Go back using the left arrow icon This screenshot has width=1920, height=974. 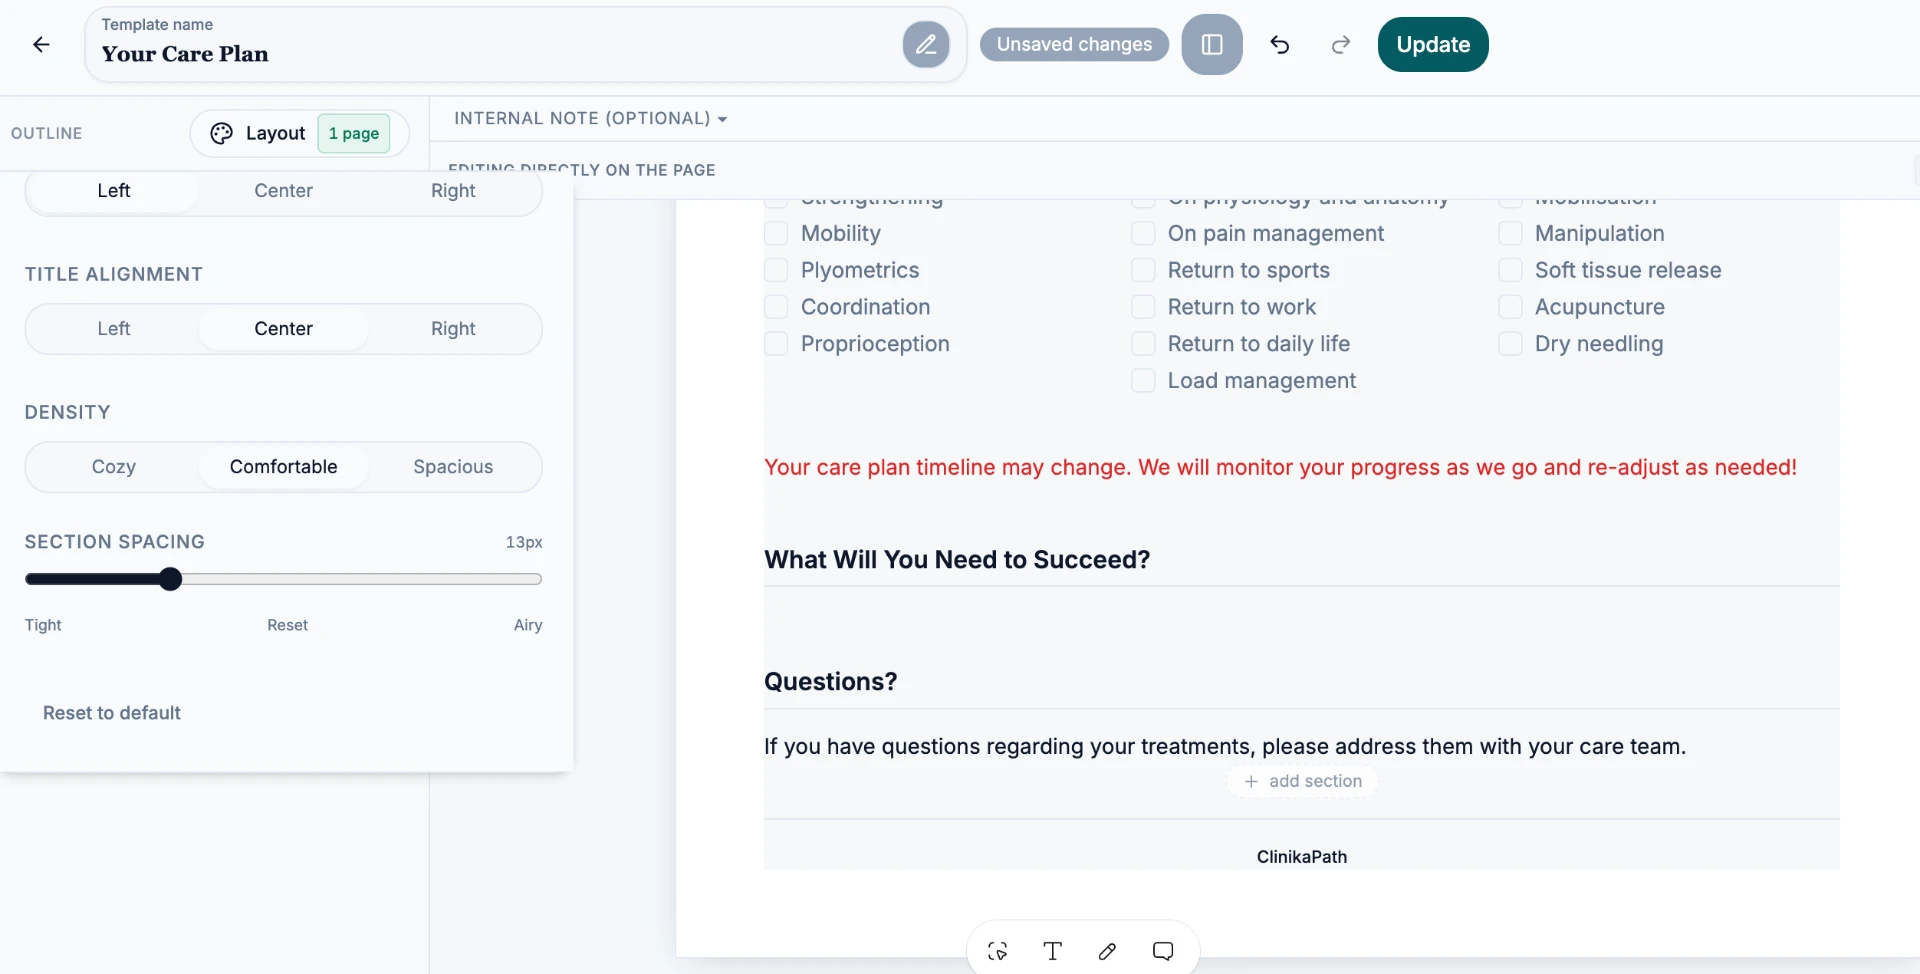pyautogui.click(x=41, y=44)
